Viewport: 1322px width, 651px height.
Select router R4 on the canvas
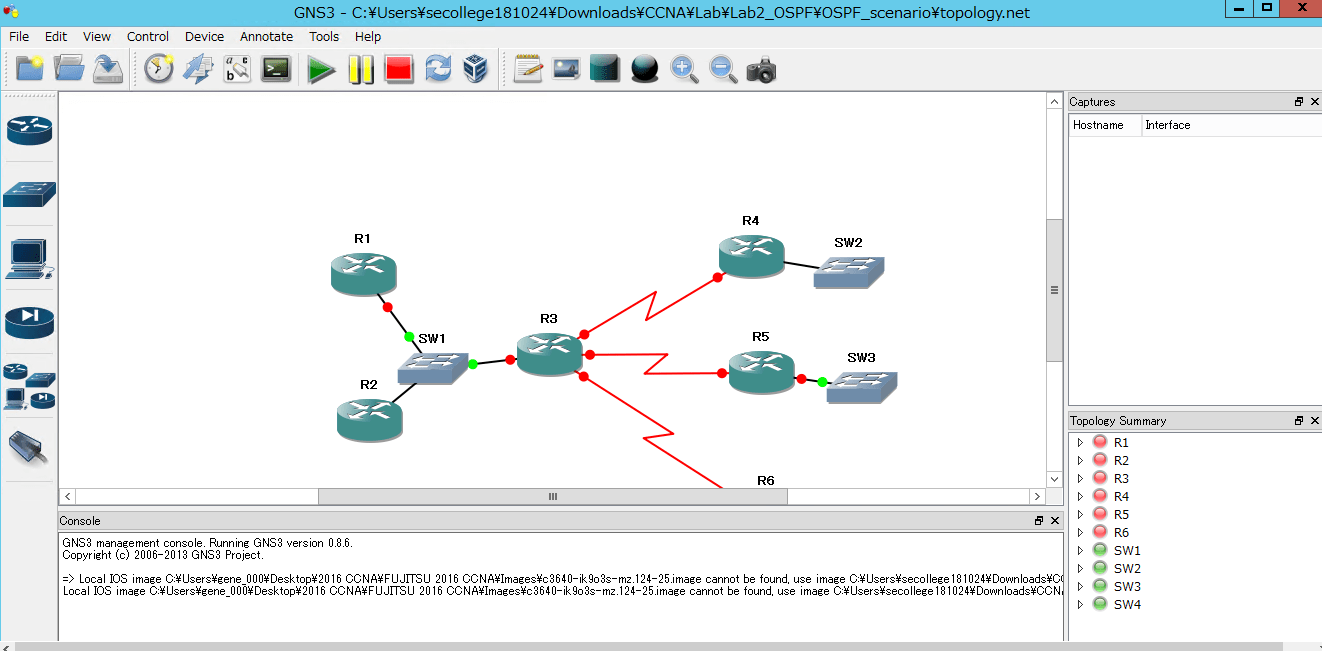pyautogui.click(x=751, y=256)
